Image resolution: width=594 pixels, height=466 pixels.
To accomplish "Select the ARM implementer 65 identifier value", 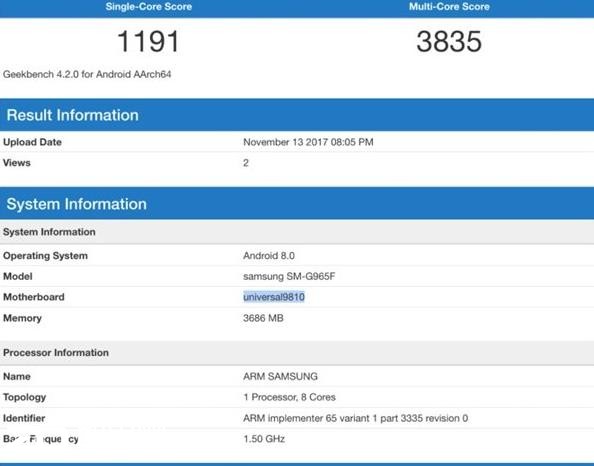I will (356, 418).
